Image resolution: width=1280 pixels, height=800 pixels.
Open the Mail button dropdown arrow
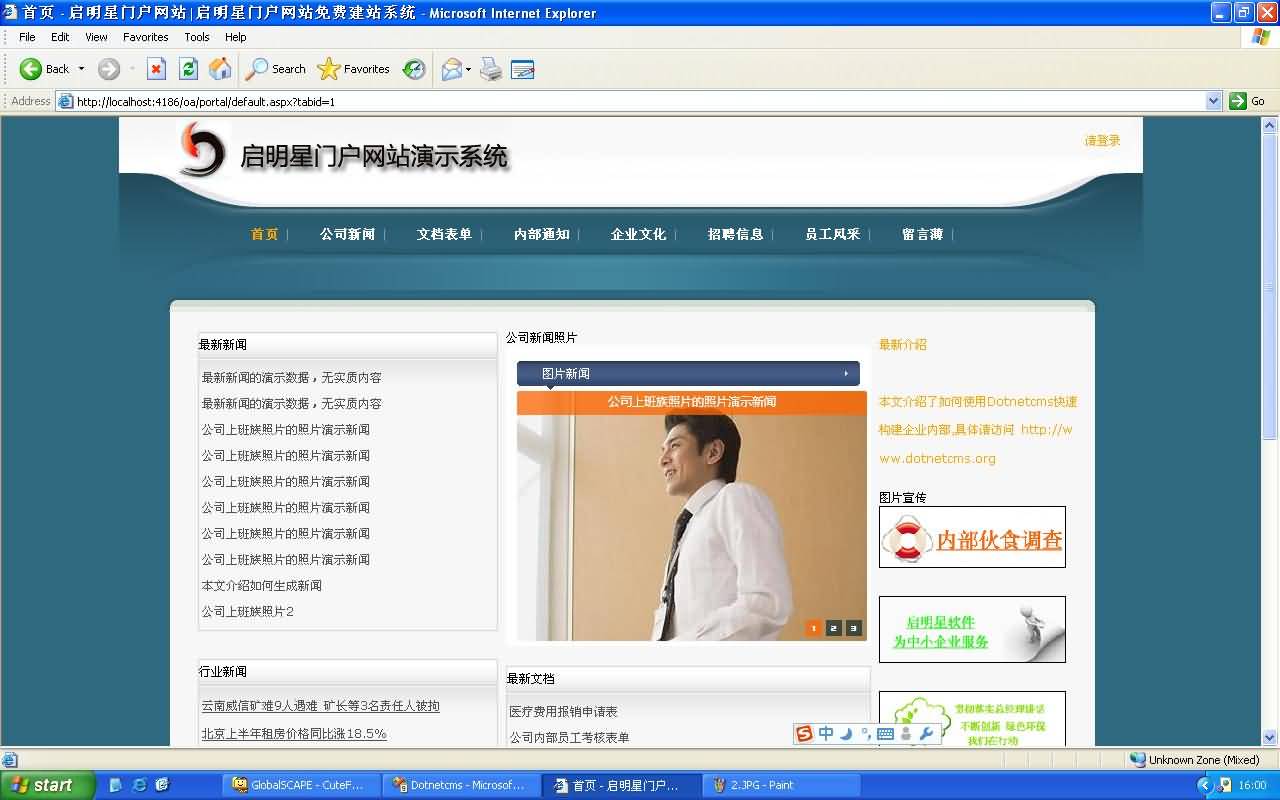468,69
